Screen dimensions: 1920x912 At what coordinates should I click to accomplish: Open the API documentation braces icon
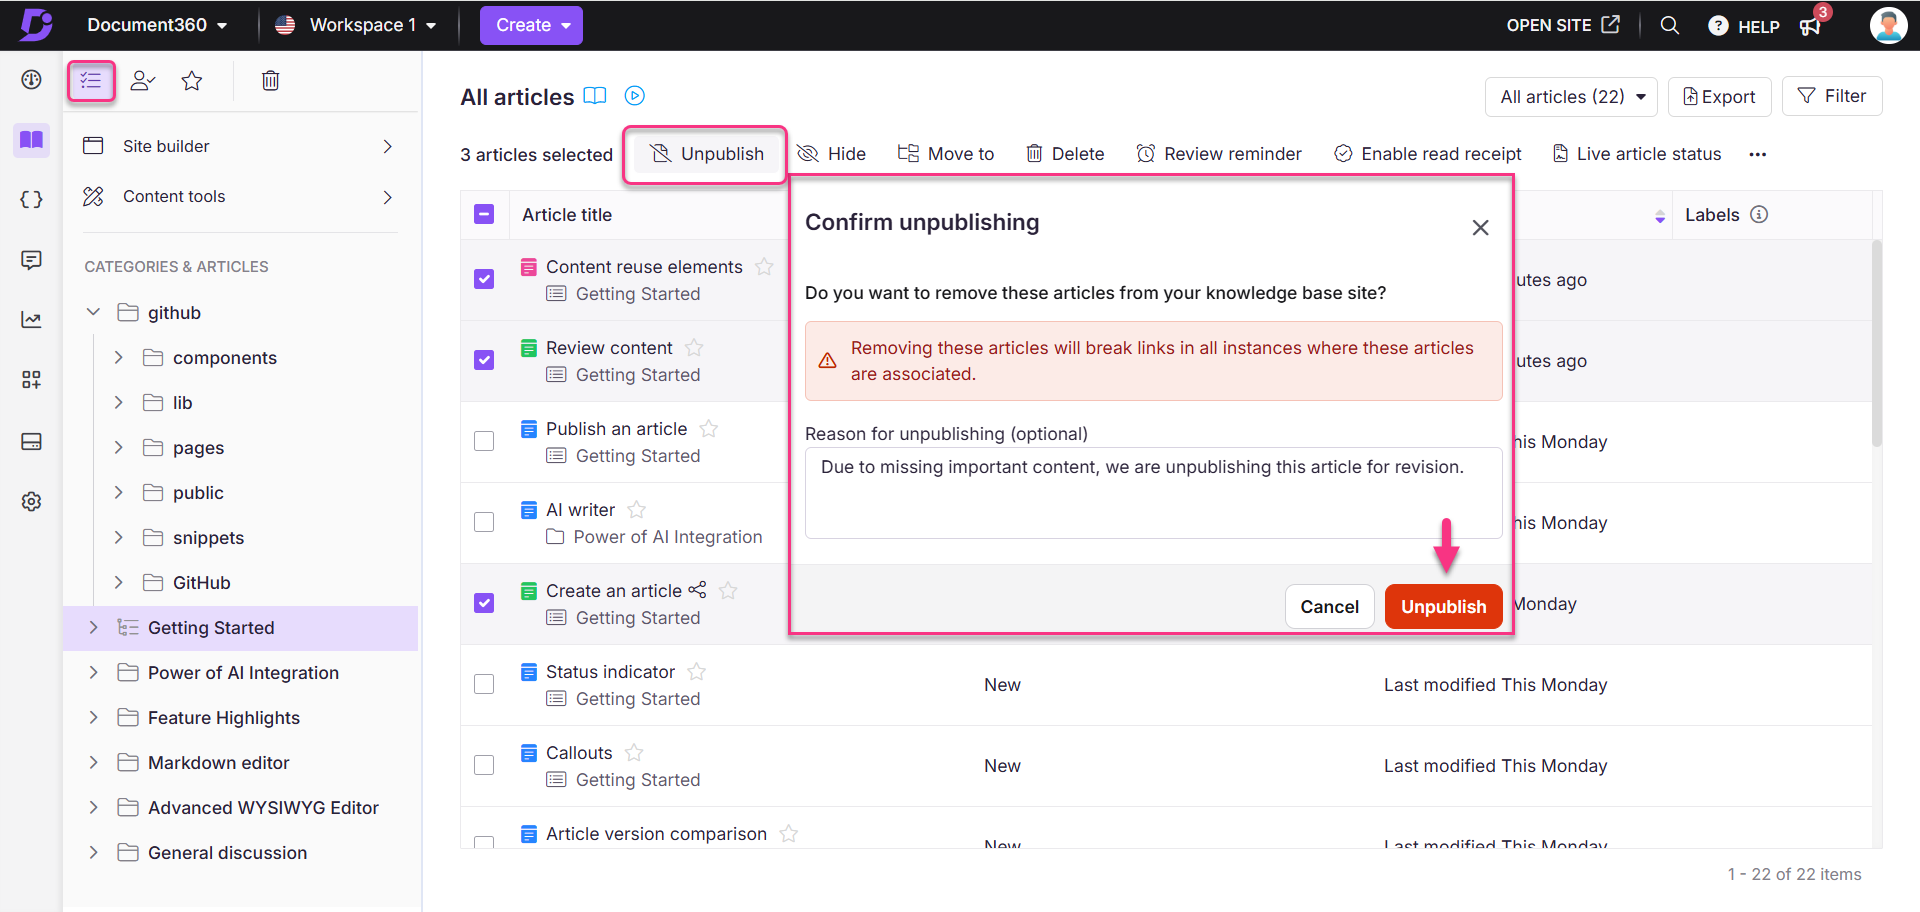[x=31, y=199]
